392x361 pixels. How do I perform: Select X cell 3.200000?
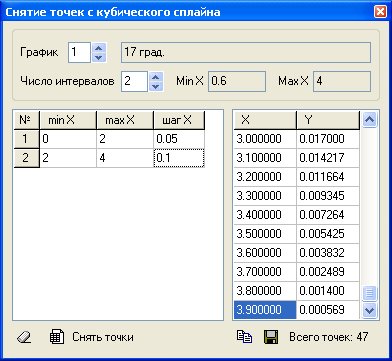pos(265,177)
